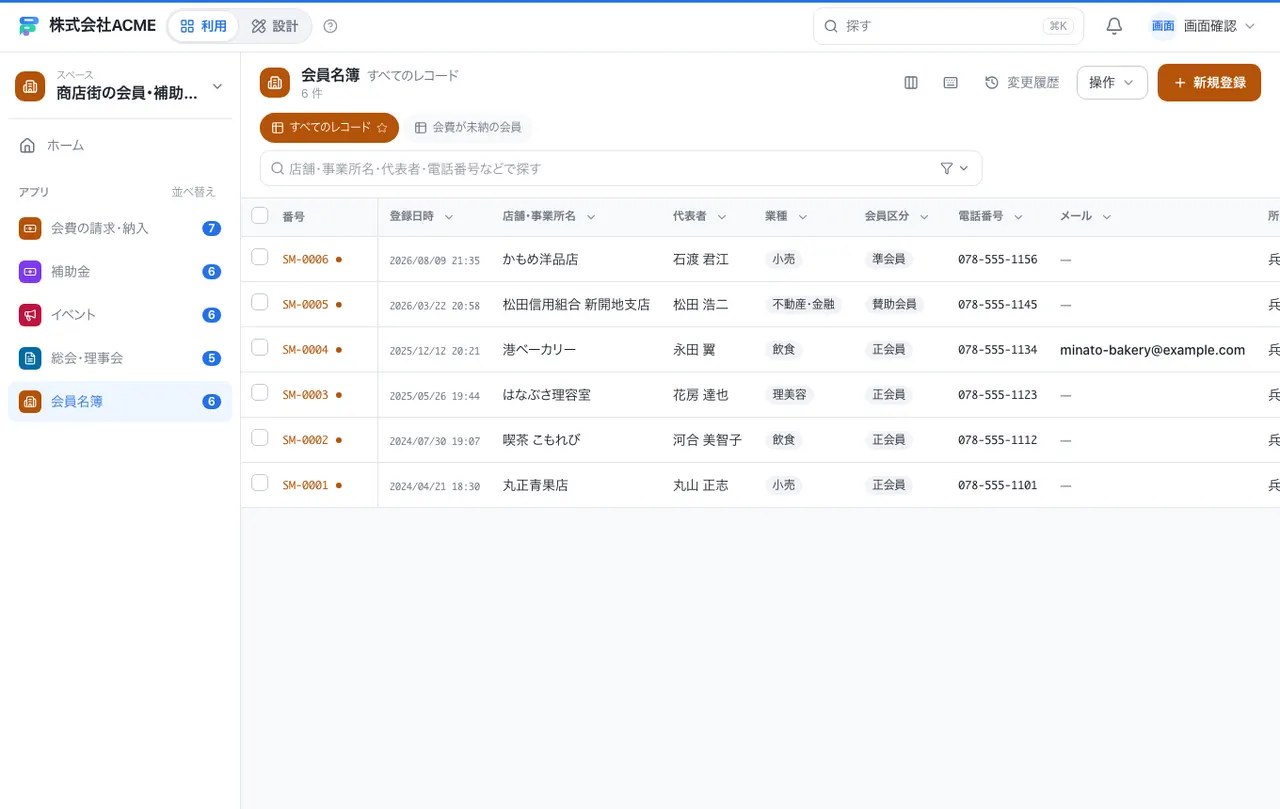Check the SM-0004 row checkbox

260,347
